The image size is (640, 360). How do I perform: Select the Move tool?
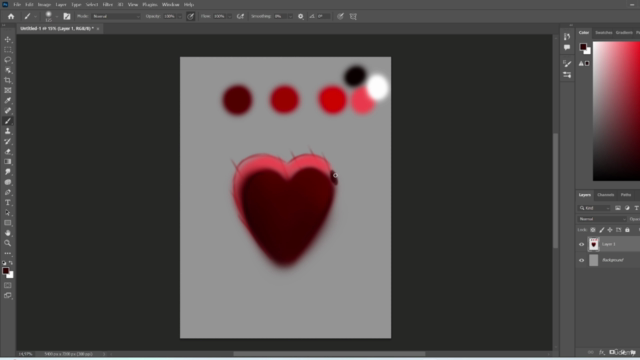click(x=8, y=40)
